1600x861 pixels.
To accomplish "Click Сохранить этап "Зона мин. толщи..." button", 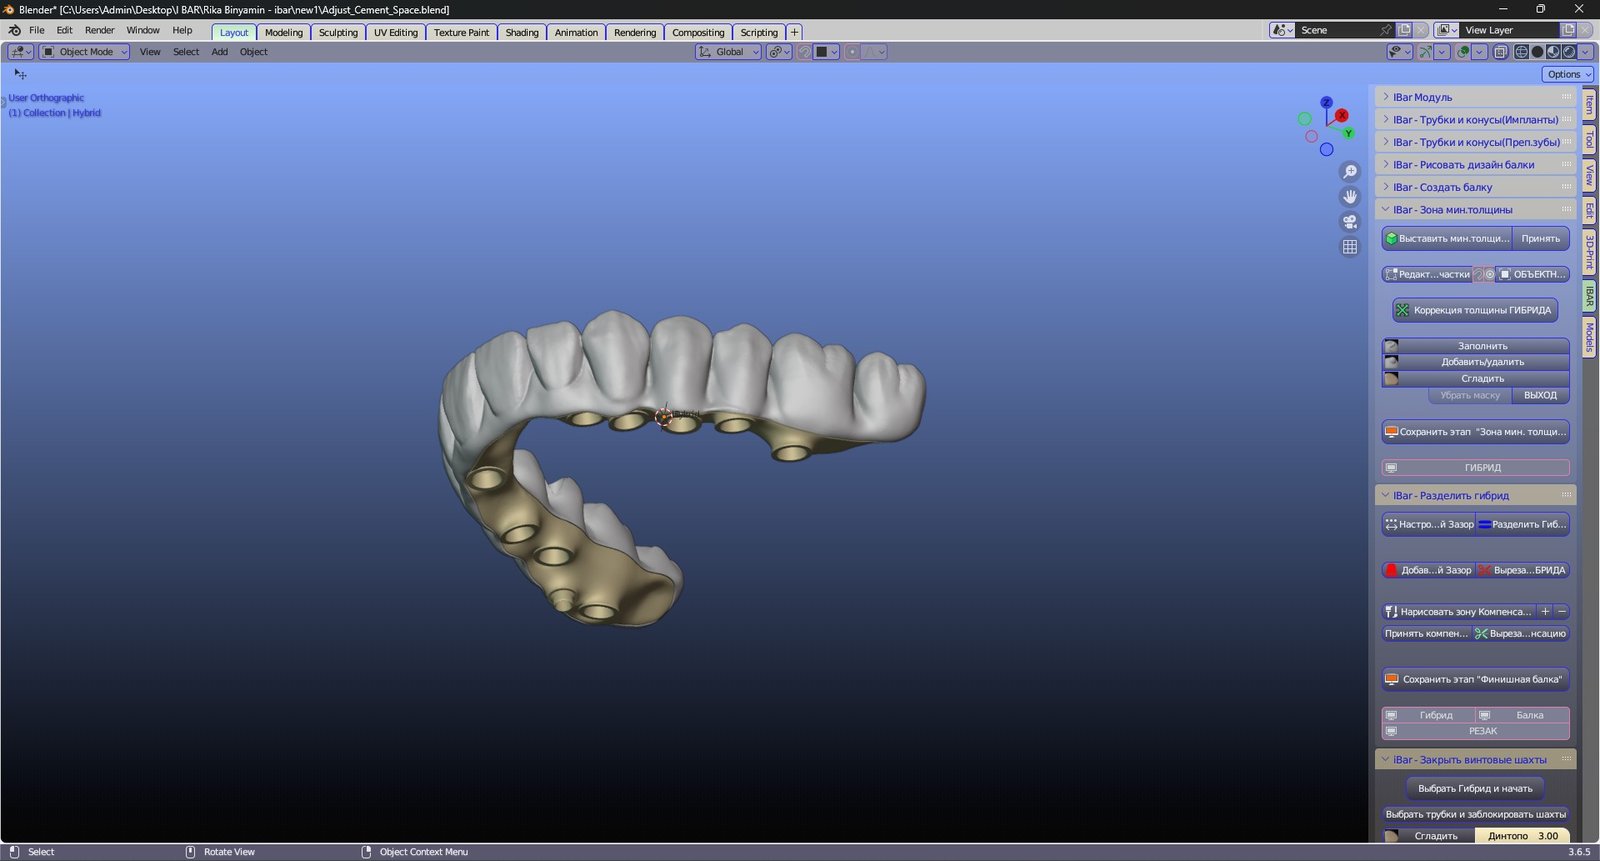I will pos(1475,432).
